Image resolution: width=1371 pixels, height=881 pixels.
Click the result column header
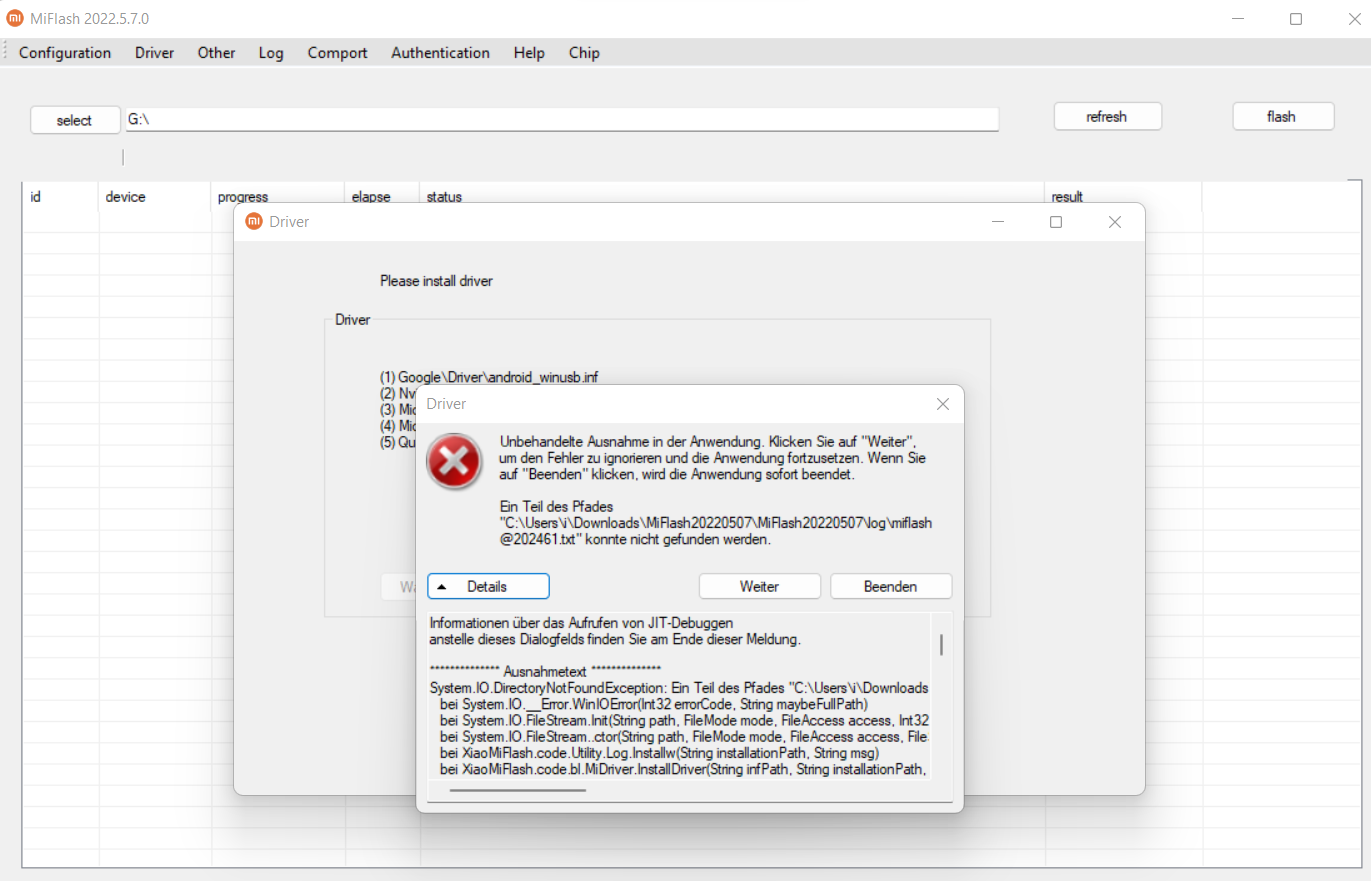(x=1123, y=197)
